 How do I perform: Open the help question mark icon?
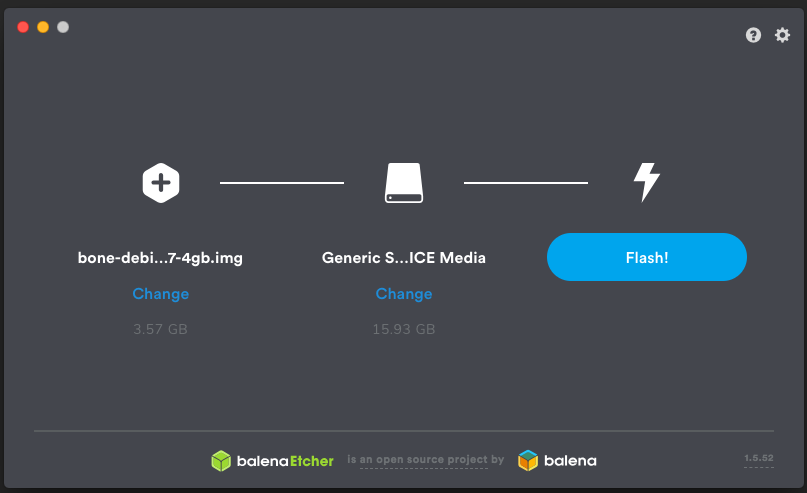[x=754, y=35]
